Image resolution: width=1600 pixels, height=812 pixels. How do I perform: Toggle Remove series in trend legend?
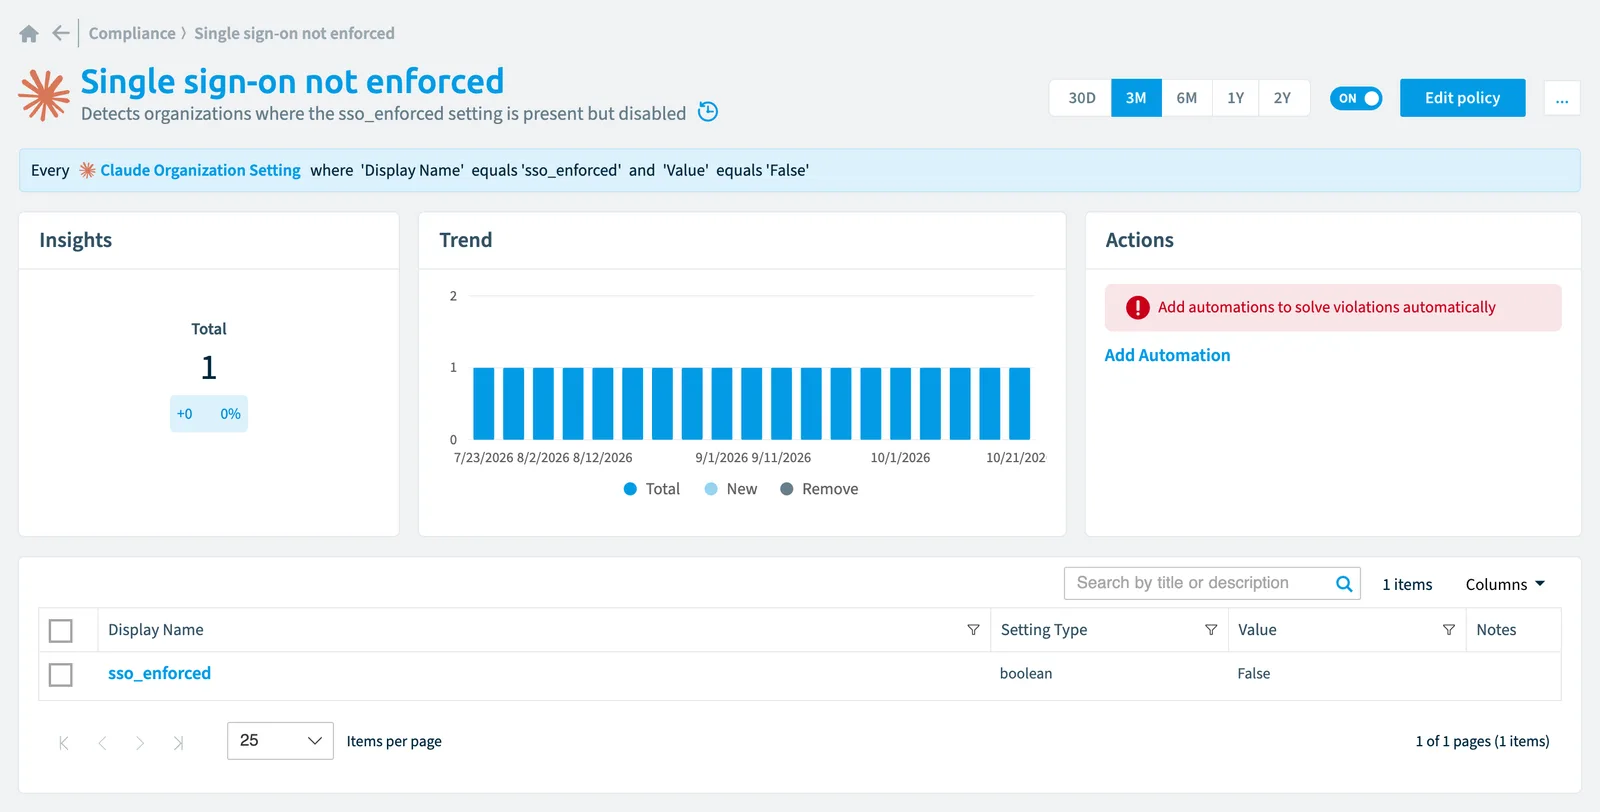[819, 489]
